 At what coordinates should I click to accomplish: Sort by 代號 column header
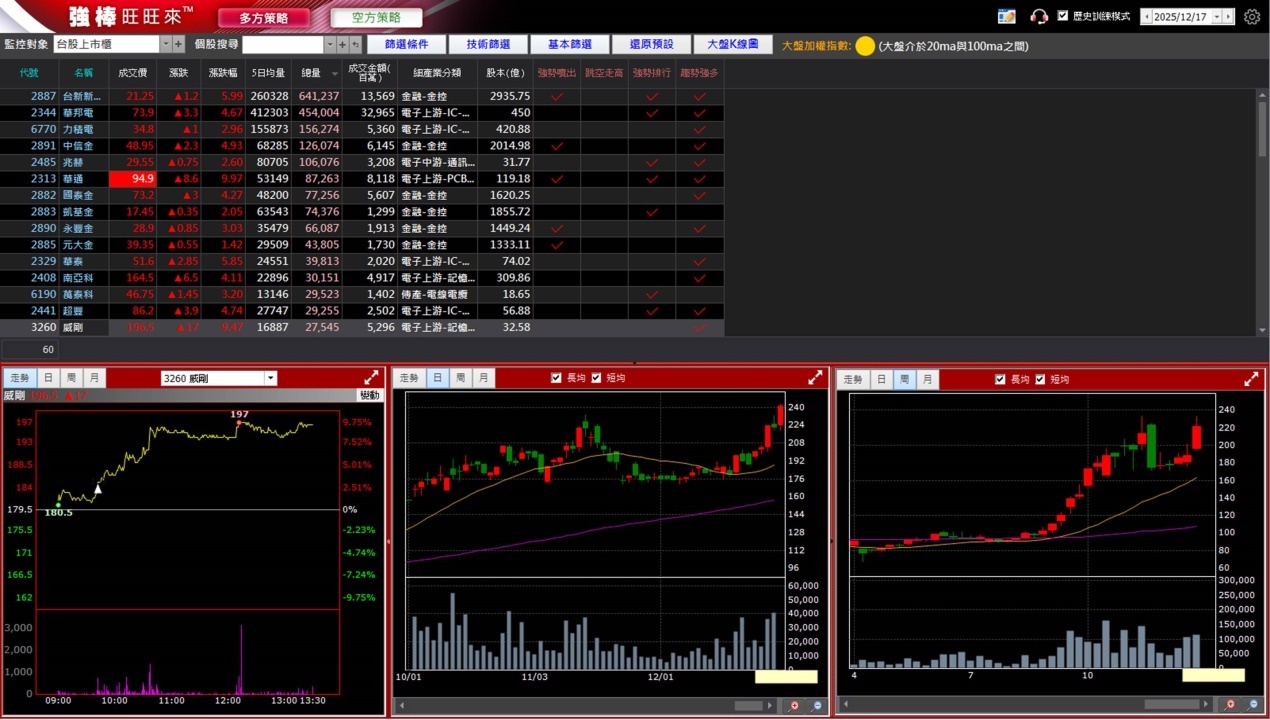click(x=29, y=73)
